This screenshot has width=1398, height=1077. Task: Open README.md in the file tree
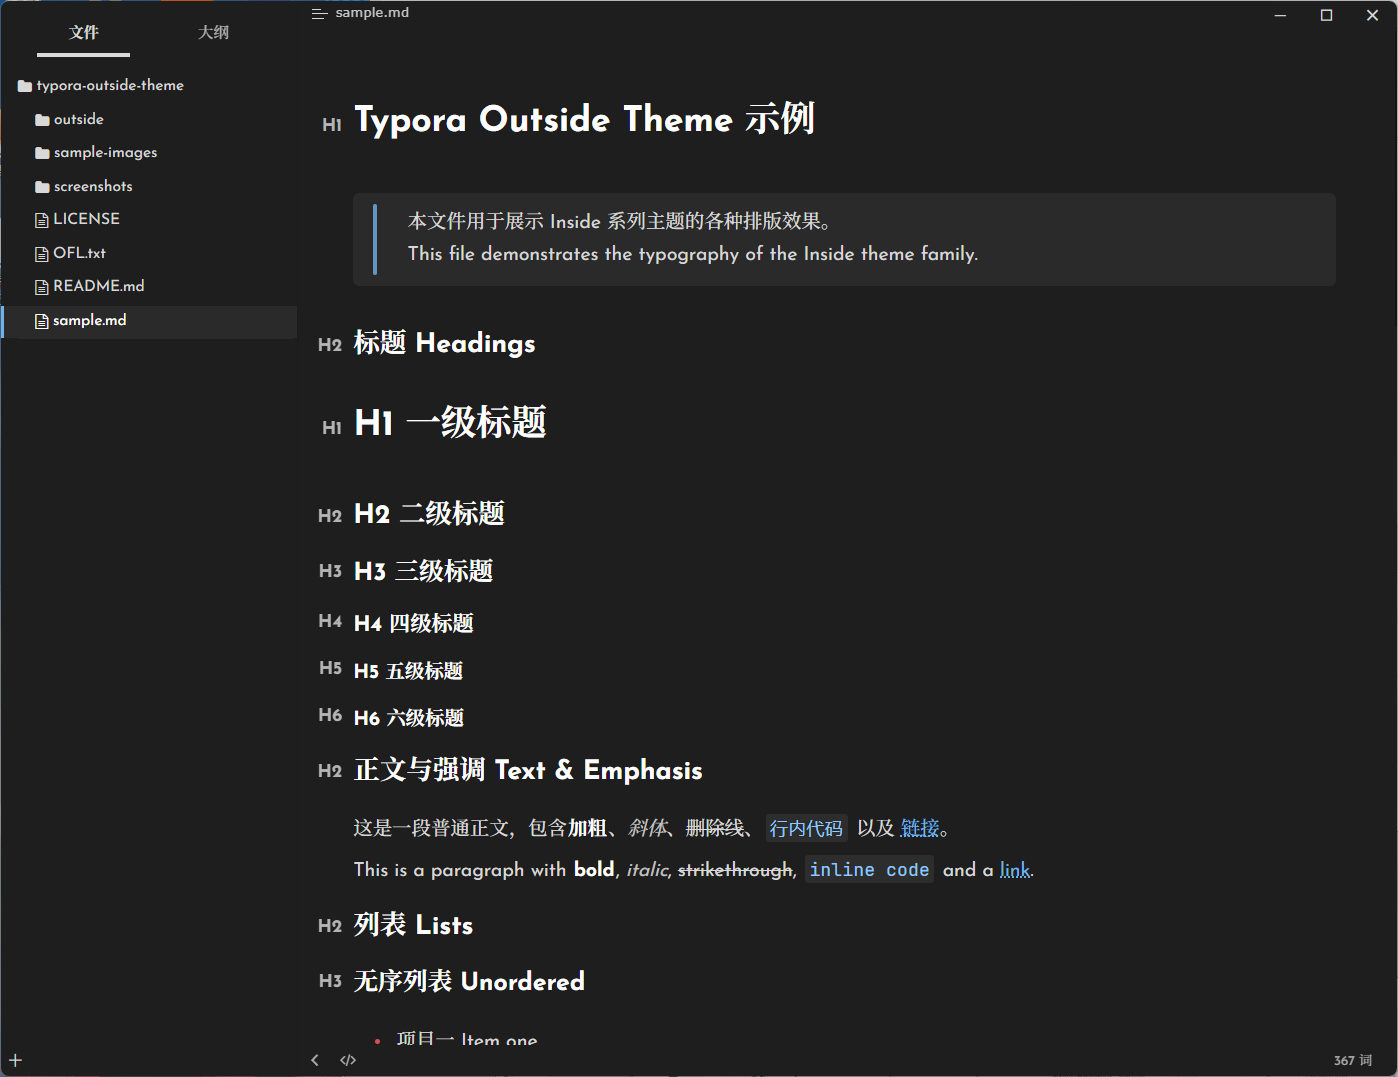pos(90,286)
